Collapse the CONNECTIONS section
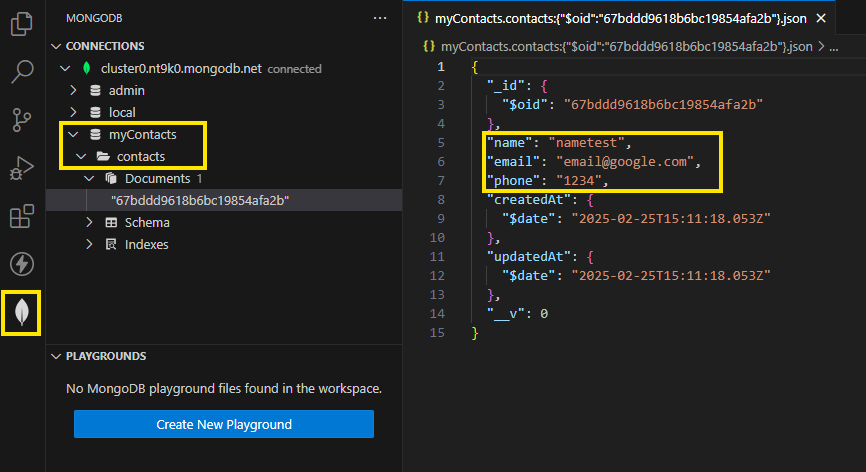866x472 pixels. pyautogui.click(x=56, y=46)
